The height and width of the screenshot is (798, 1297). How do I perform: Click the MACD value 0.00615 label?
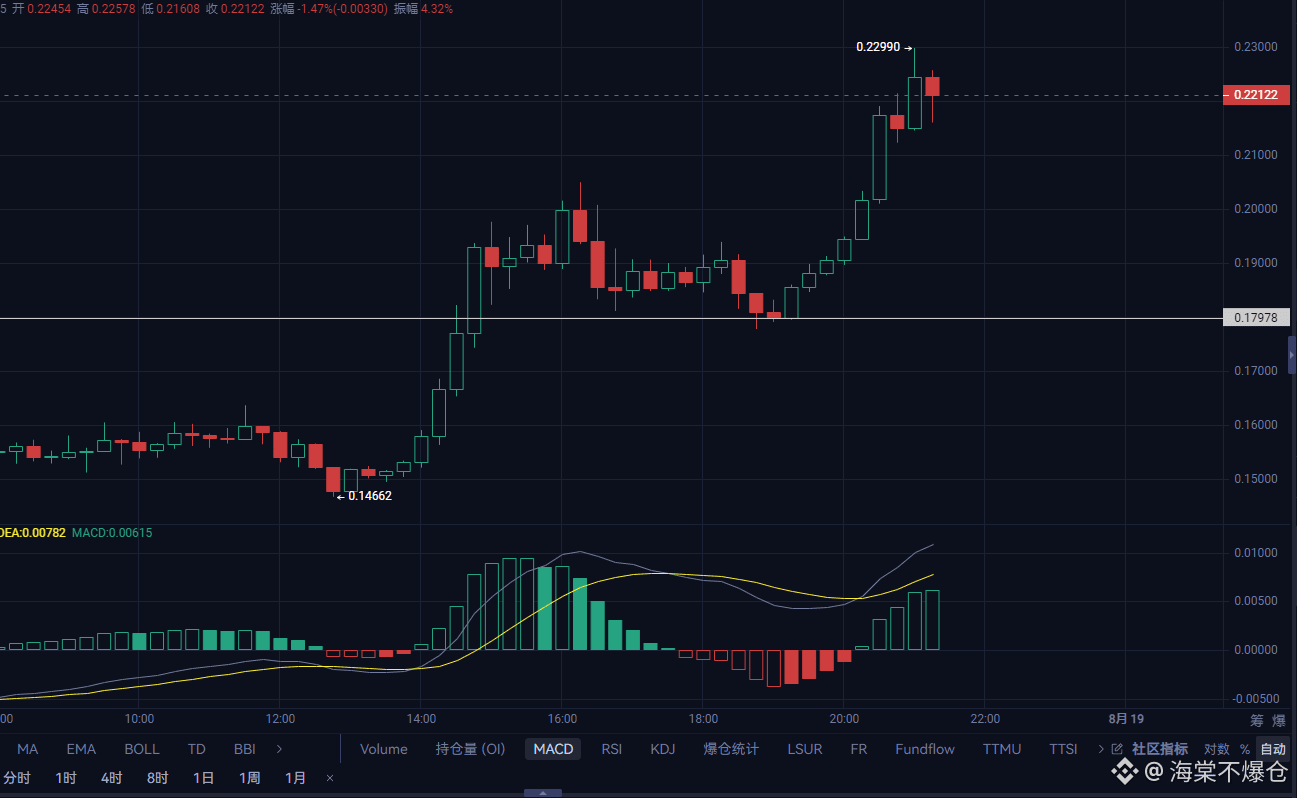[112, 533]
